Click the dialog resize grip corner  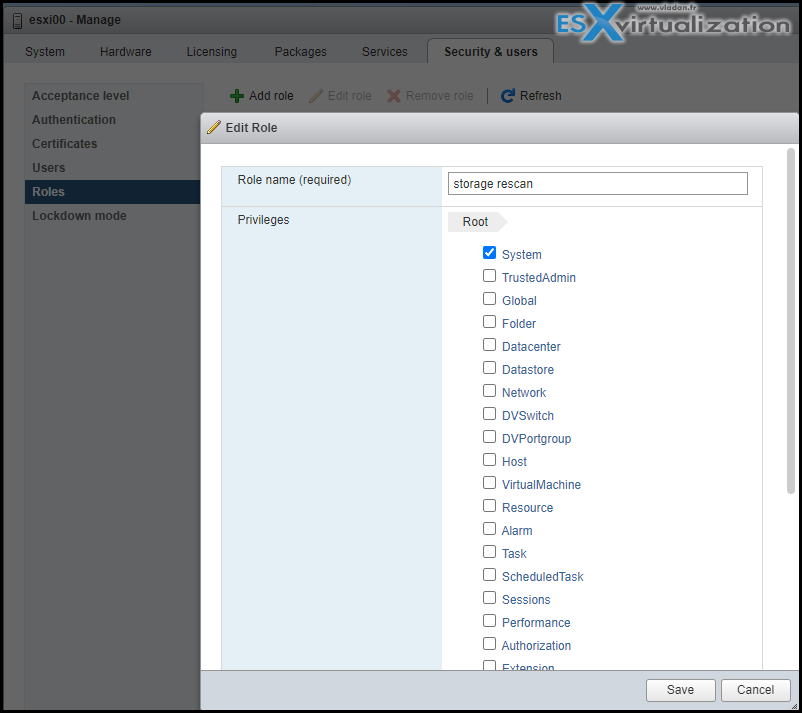coord(794,706)
